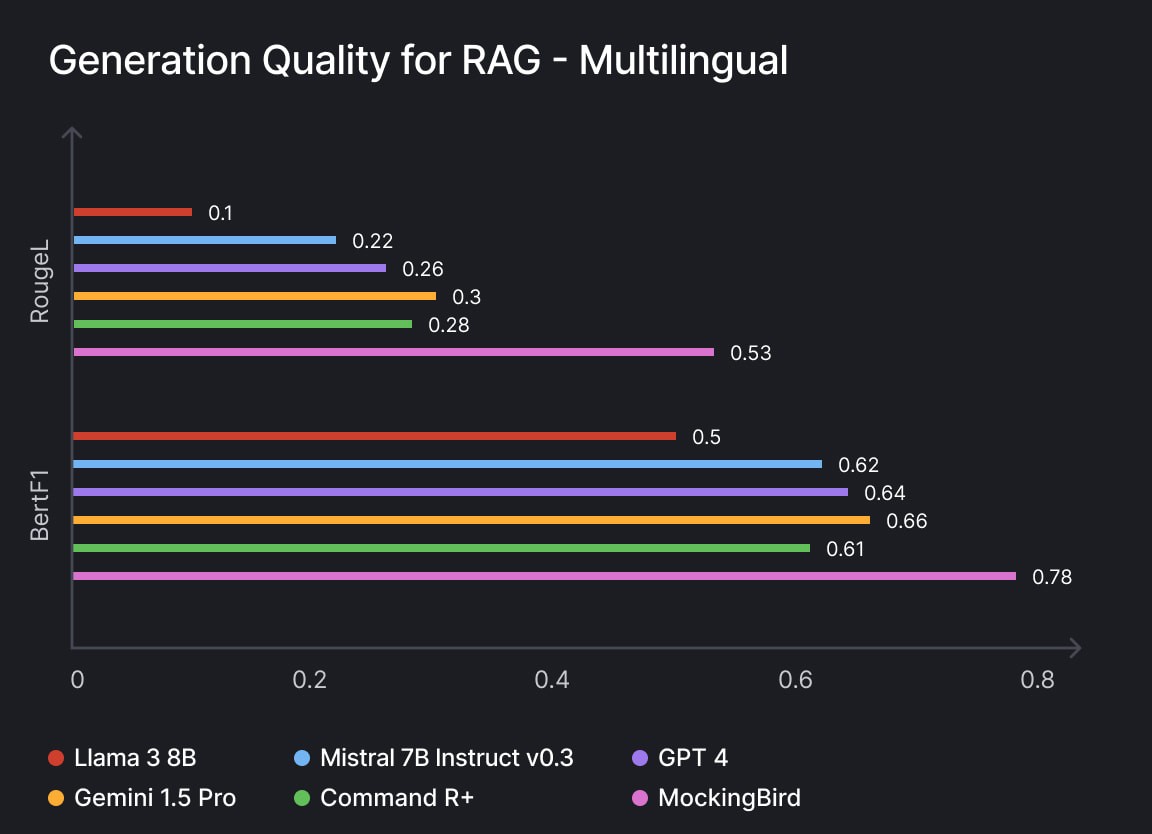This screenshot has height=834, width=1152.
Task: Click the green Command R+ legend dot
Action: point(302,798)
